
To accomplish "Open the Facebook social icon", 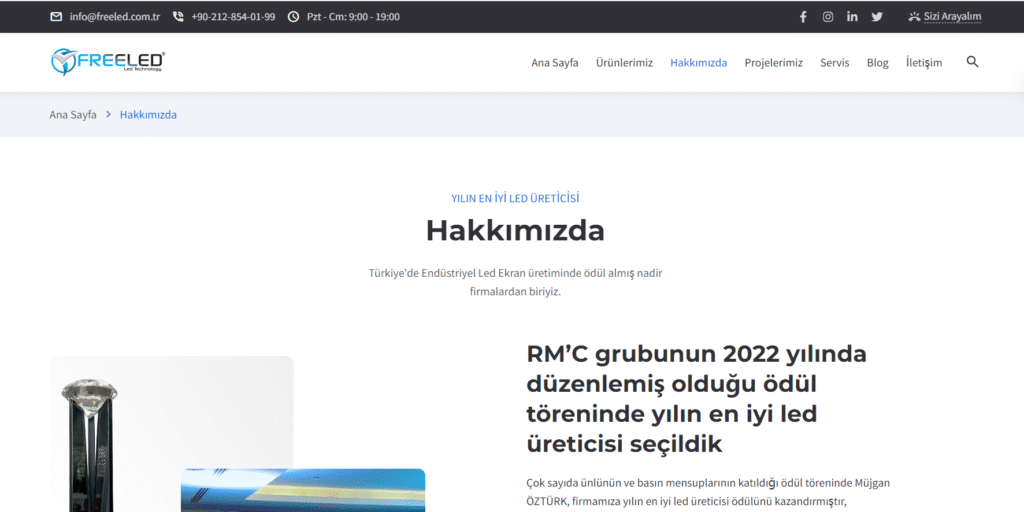I will click(x=803, y=17).
